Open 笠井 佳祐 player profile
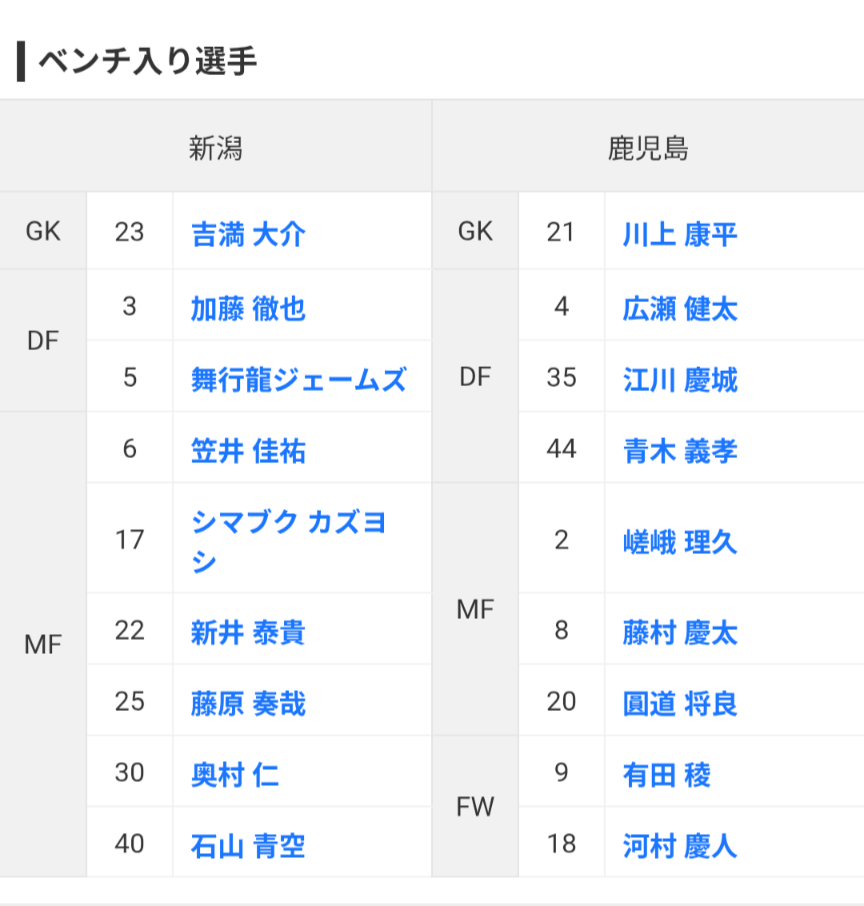Viewport: 864px width, 906px height. pos(248,451)
